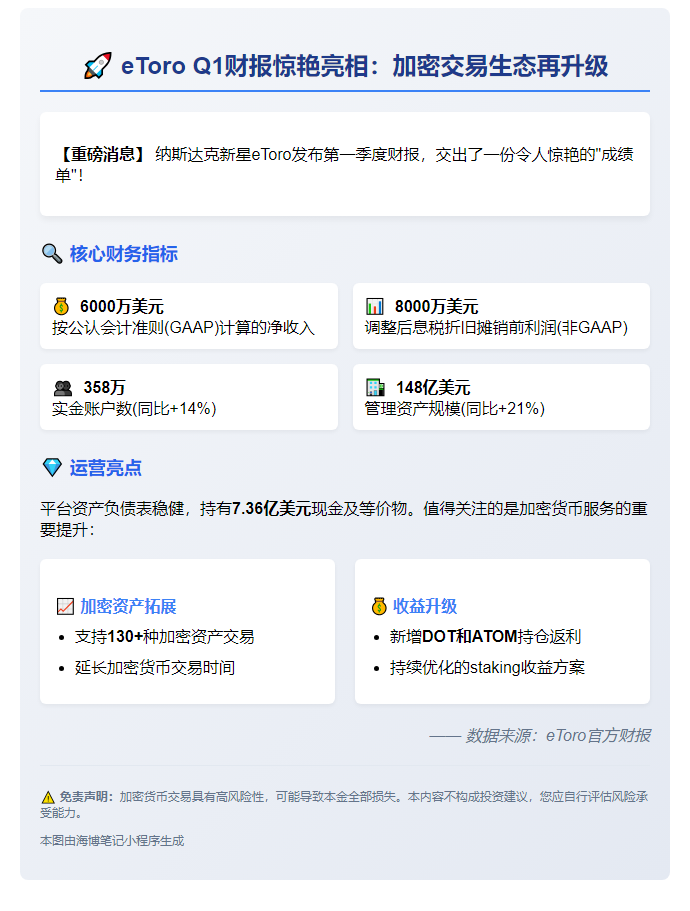Click the bar chart icon next to 8000万美元
Image resolution: width=690 pixels, height=911 pixels.
coord(375,306)
